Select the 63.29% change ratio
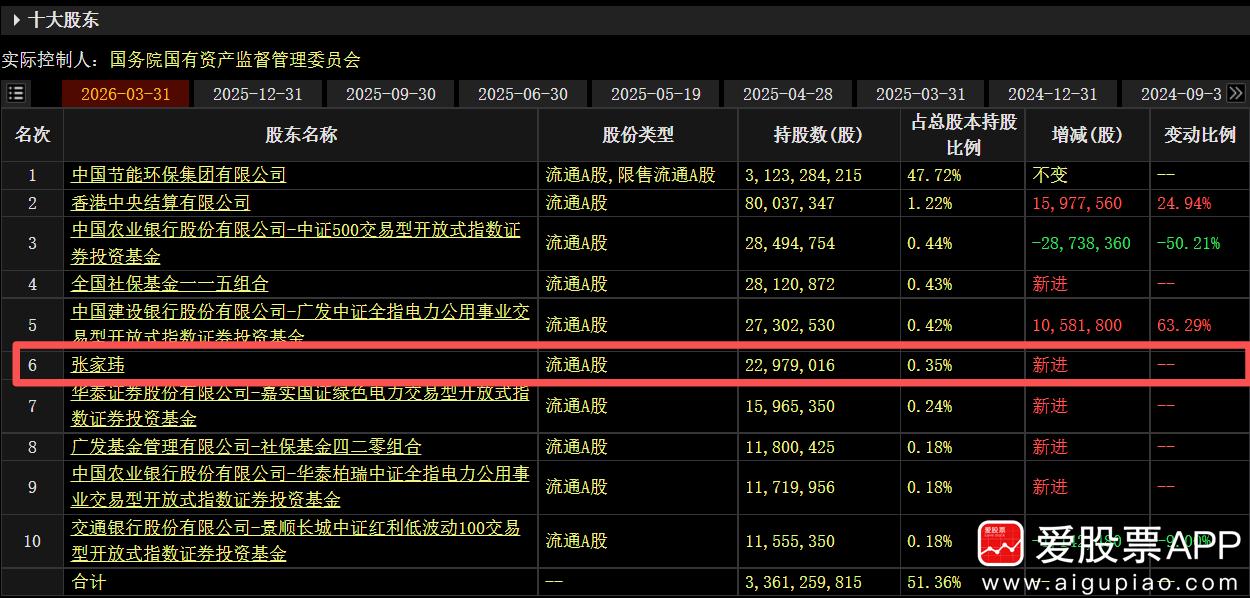1250x598 pixels. (1184, 325)
